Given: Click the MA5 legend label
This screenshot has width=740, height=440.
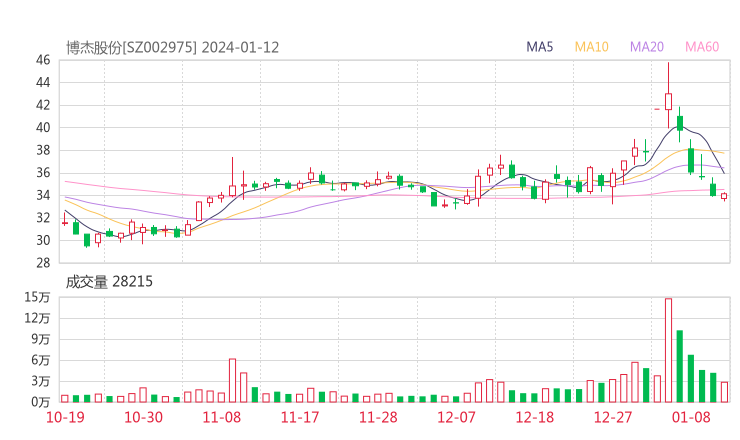Looking at the screenshot, I should click(539, 47).
